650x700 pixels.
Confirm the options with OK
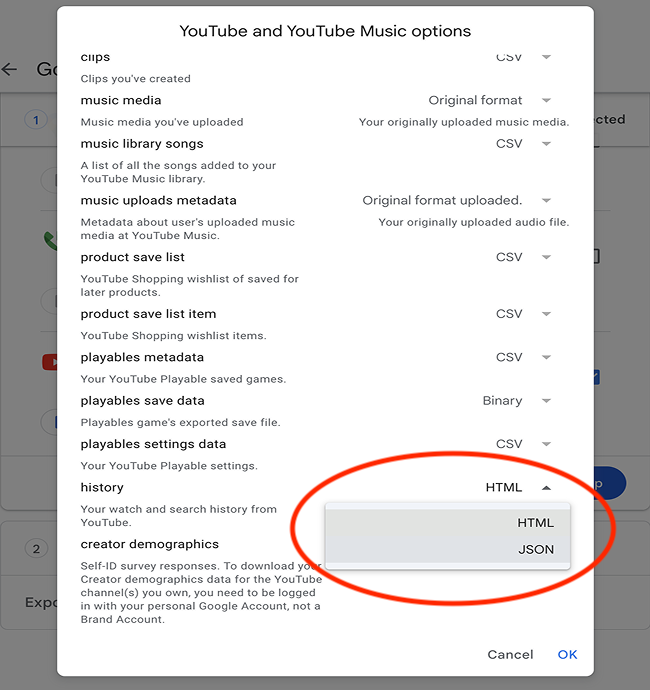click(x=567, y=655)
